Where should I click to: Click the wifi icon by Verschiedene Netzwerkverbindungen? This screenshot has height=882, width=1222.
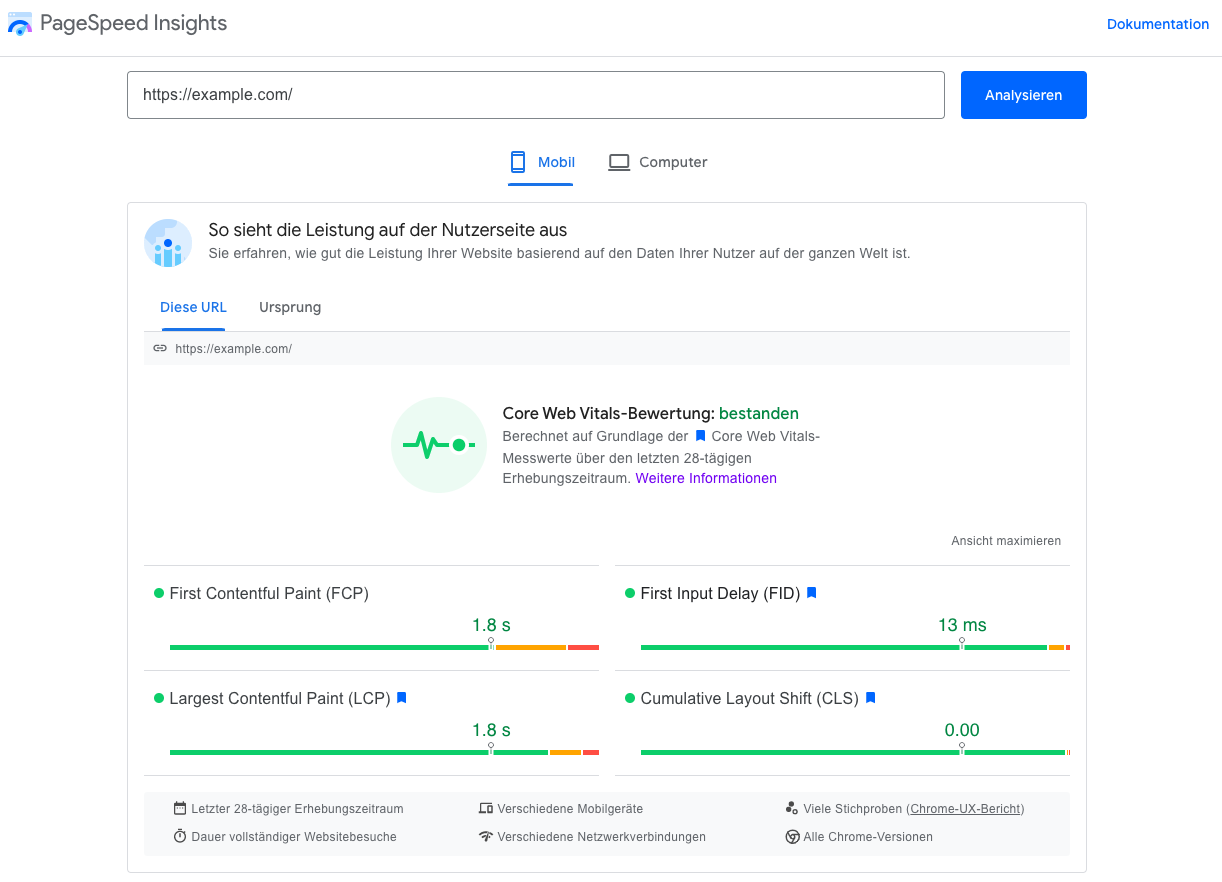point(486,836)
